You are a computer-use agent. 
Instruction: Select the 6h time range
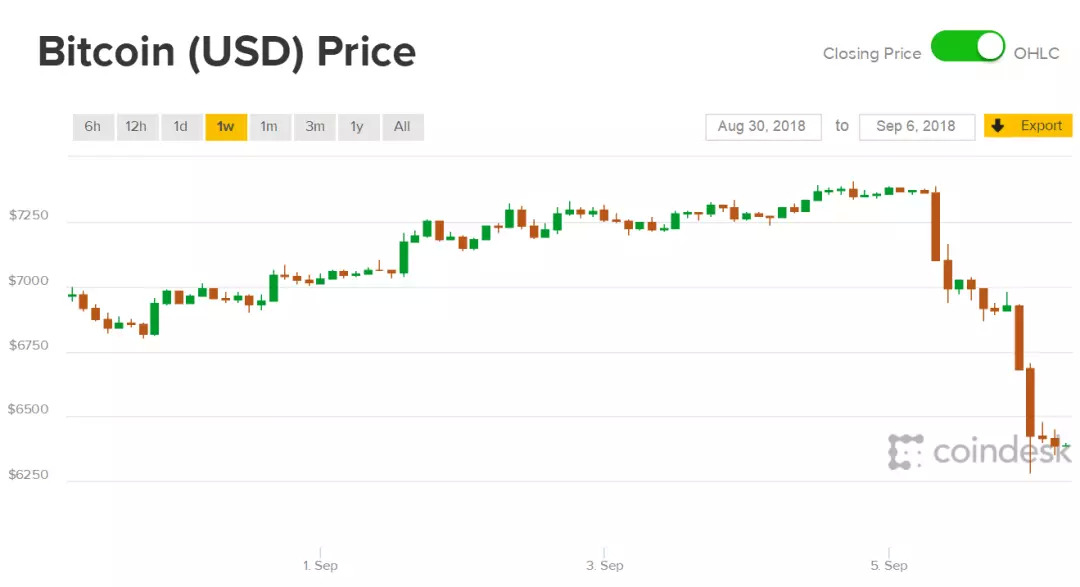[92, 127]
